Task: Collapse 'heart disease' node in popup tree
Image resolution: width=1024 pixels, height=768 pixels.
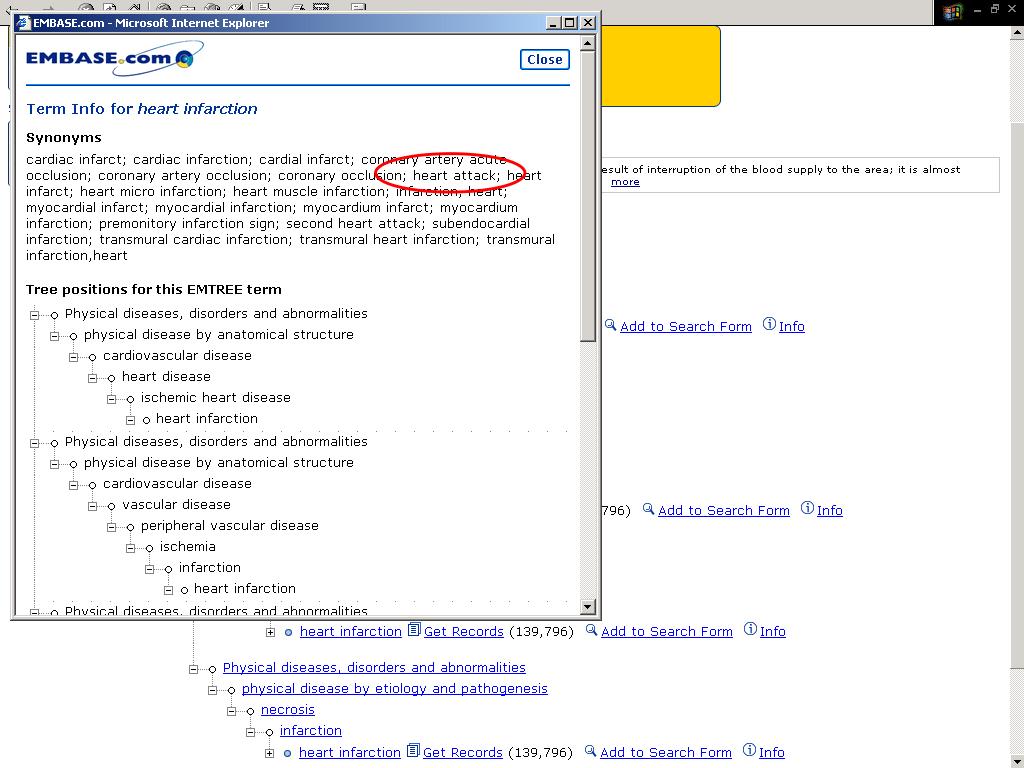Action: coord(93,378)
